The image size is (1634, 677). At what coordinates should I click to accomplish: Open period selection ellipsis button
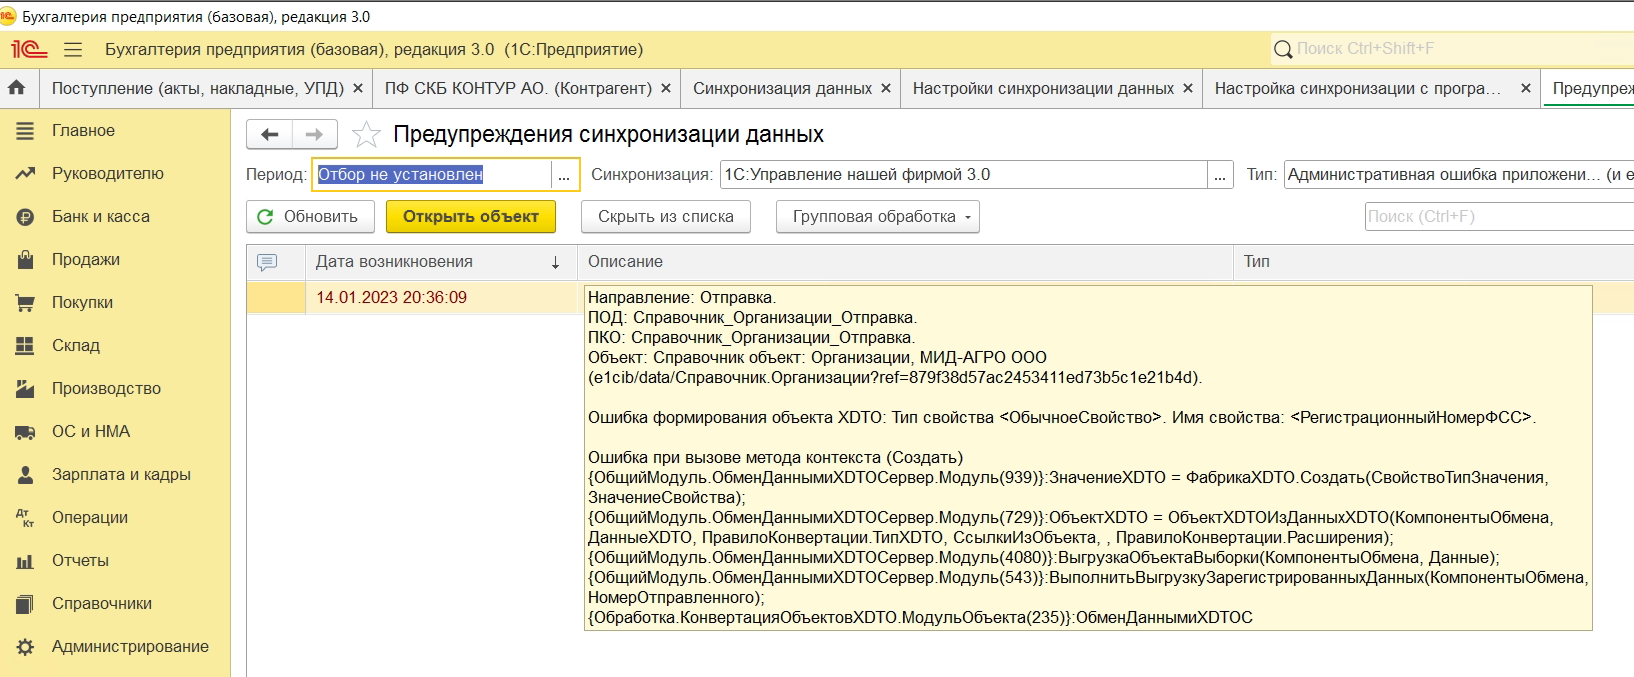pos(564,175)
